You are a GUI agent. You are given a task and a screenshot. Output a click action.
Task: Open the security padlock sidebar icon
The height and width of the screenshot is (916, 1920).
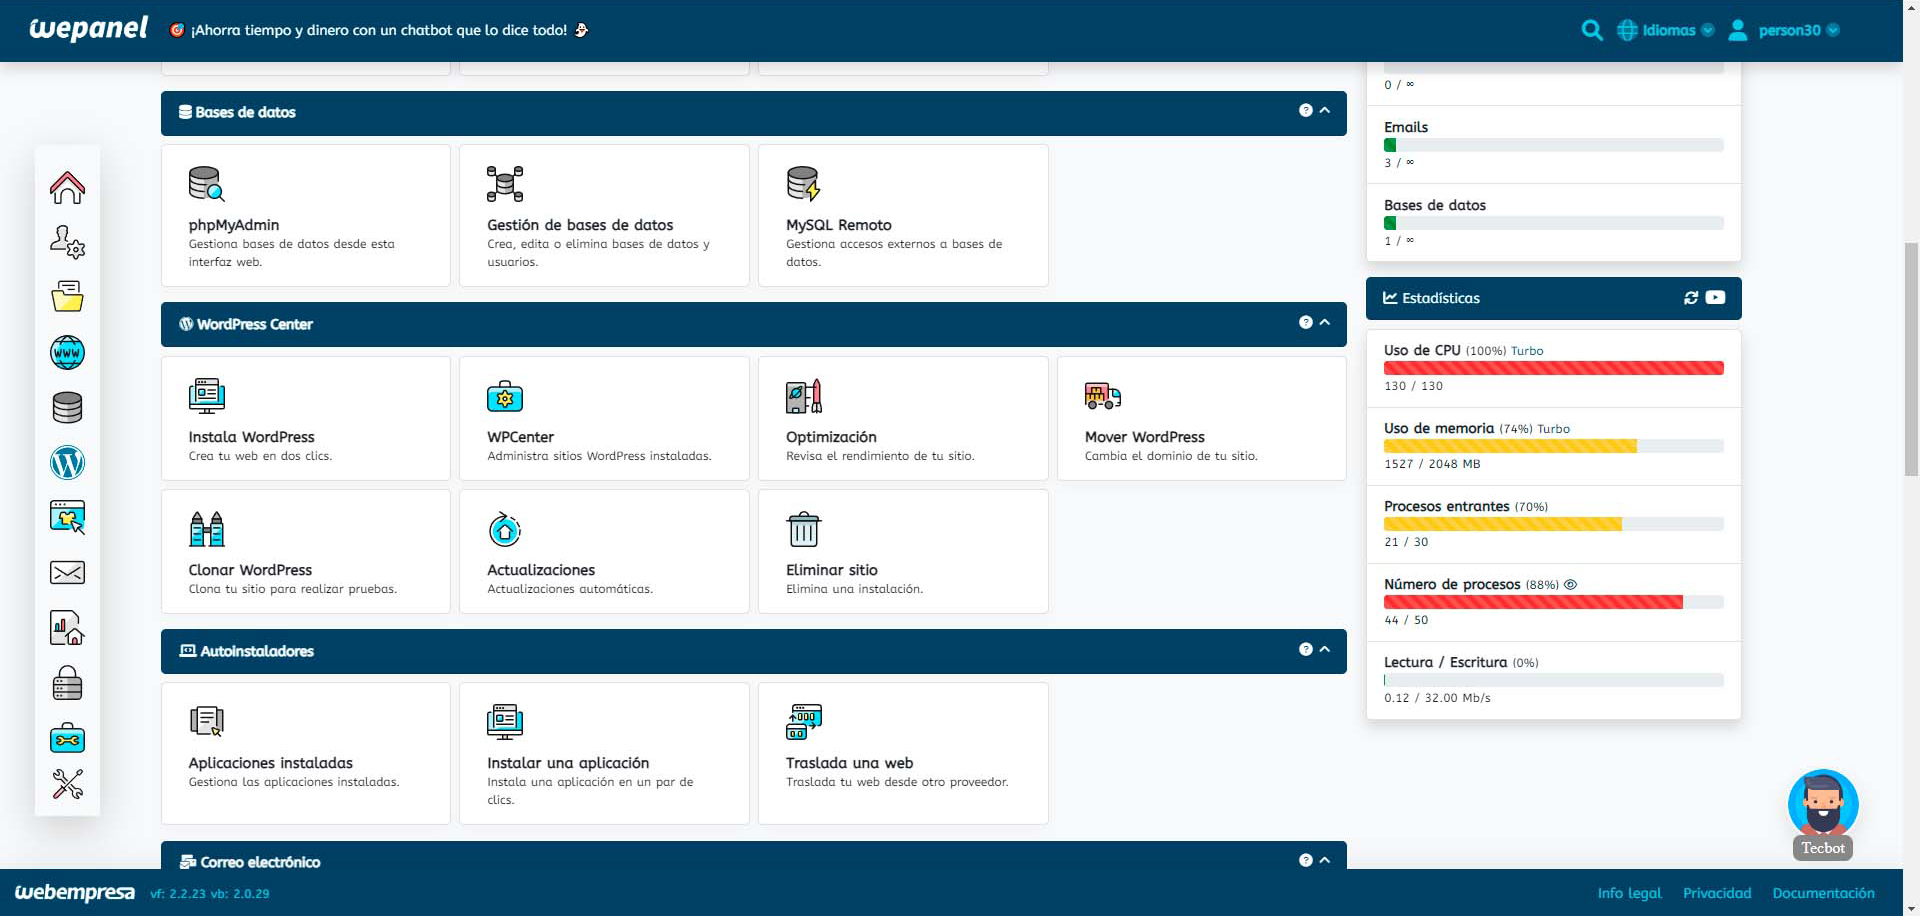(67, 683)
